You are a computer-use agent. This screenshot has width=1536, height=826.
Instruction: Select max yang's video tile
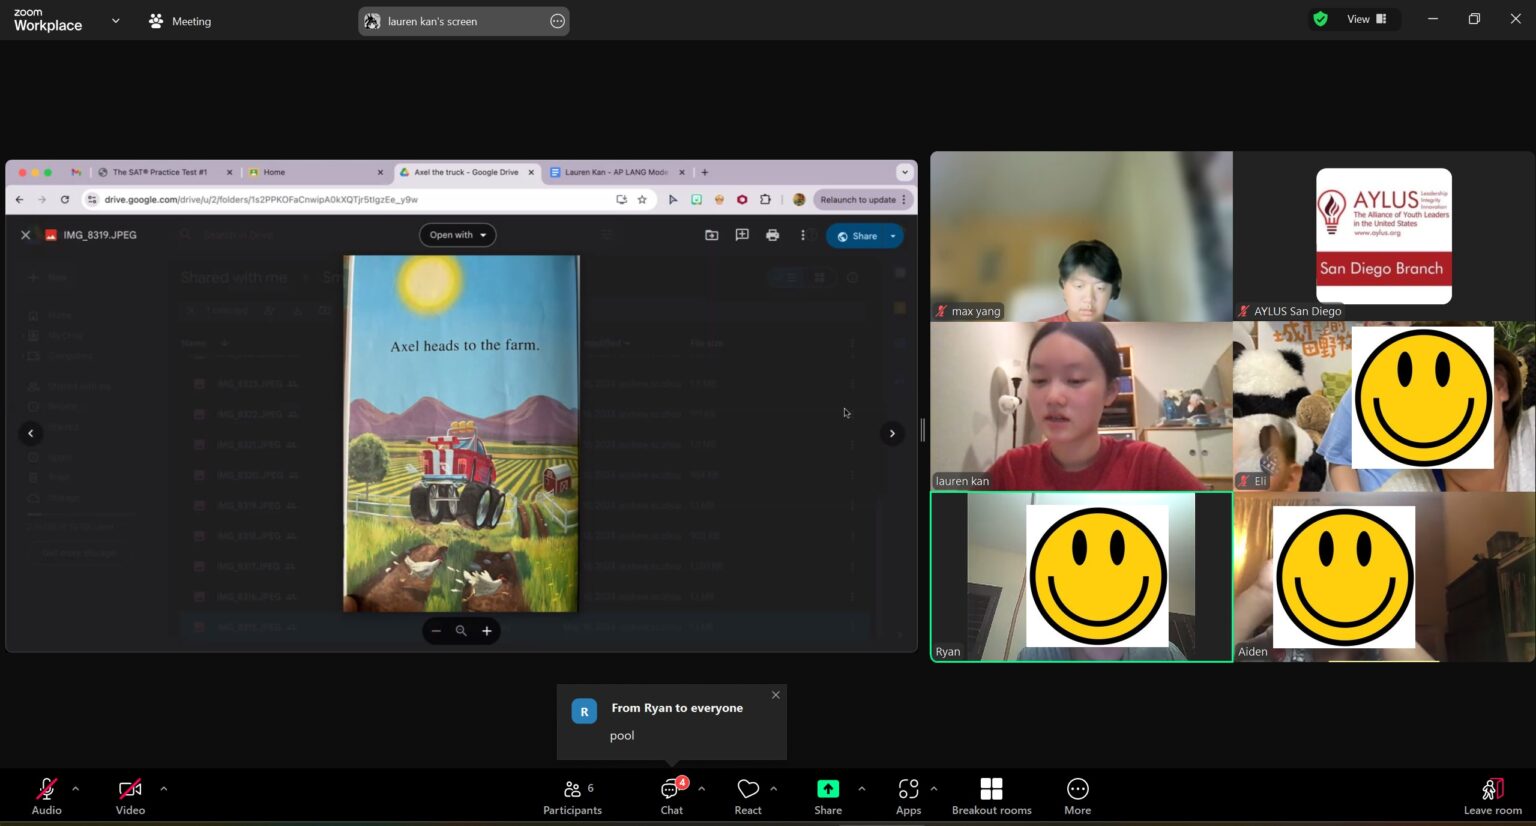click(x=1081, y=236)
